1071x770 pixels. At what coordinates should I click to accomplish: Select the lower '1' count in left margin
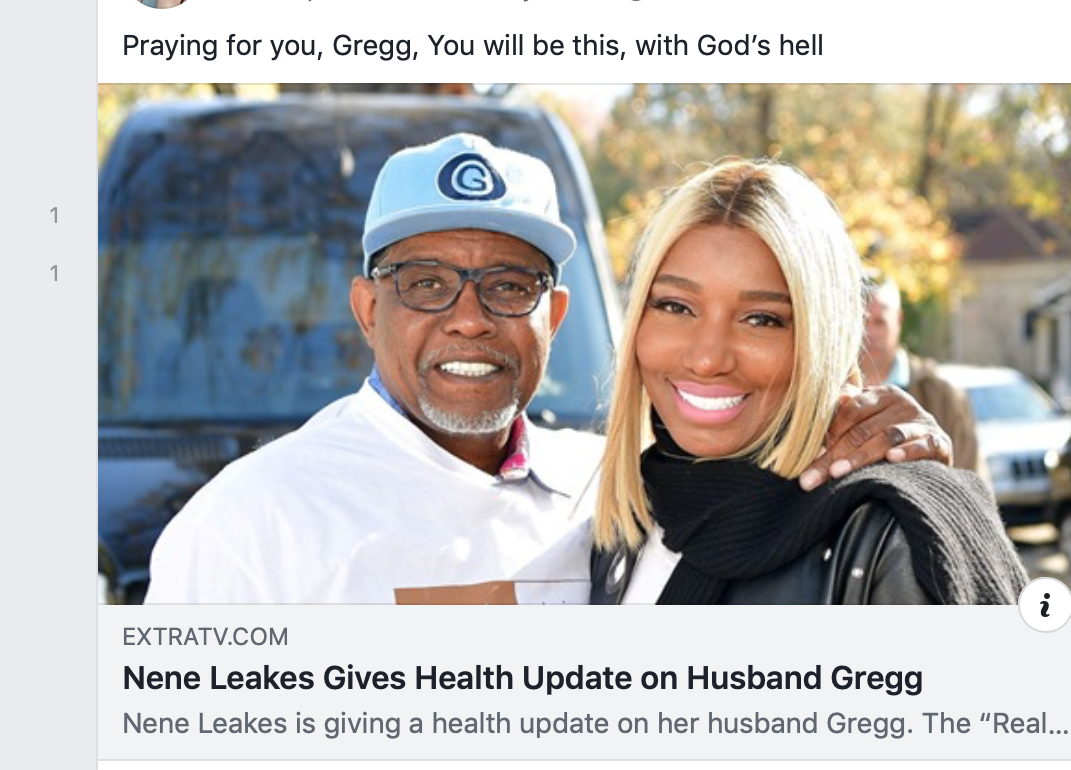(55, 274)
